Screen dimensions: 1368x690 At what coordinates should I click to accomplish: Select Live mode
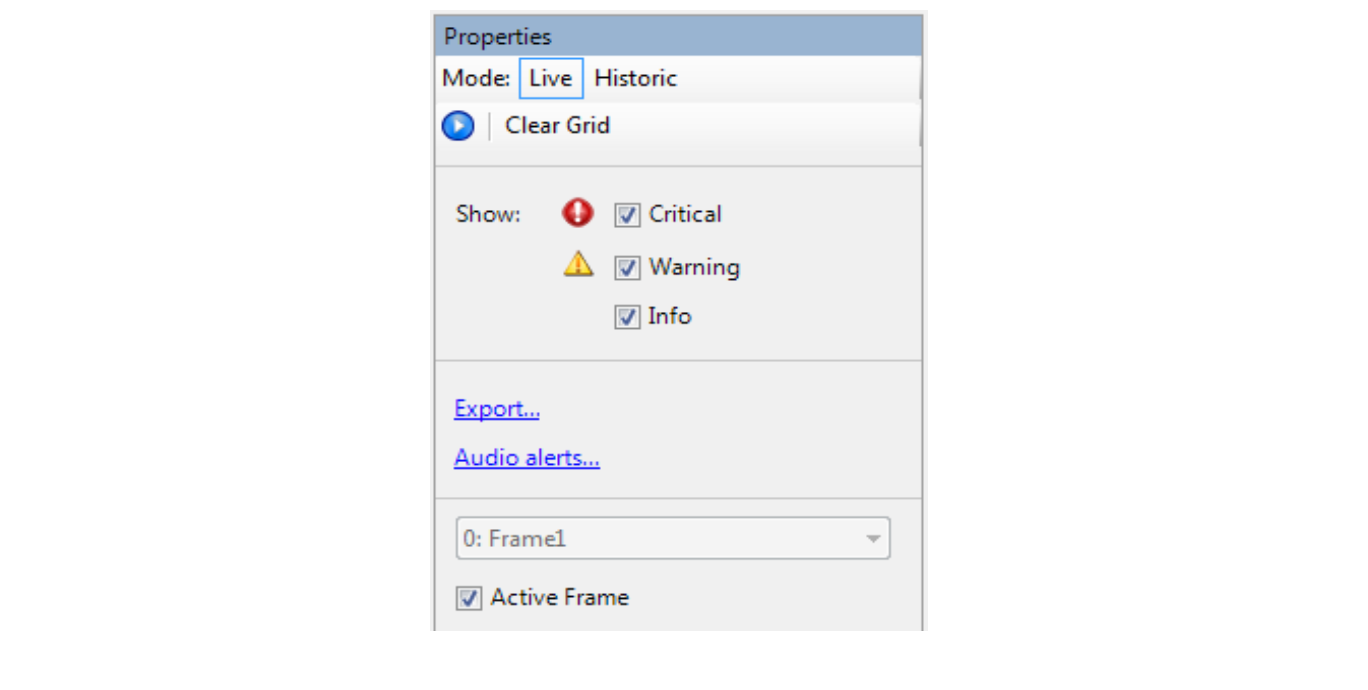point(551,79)
